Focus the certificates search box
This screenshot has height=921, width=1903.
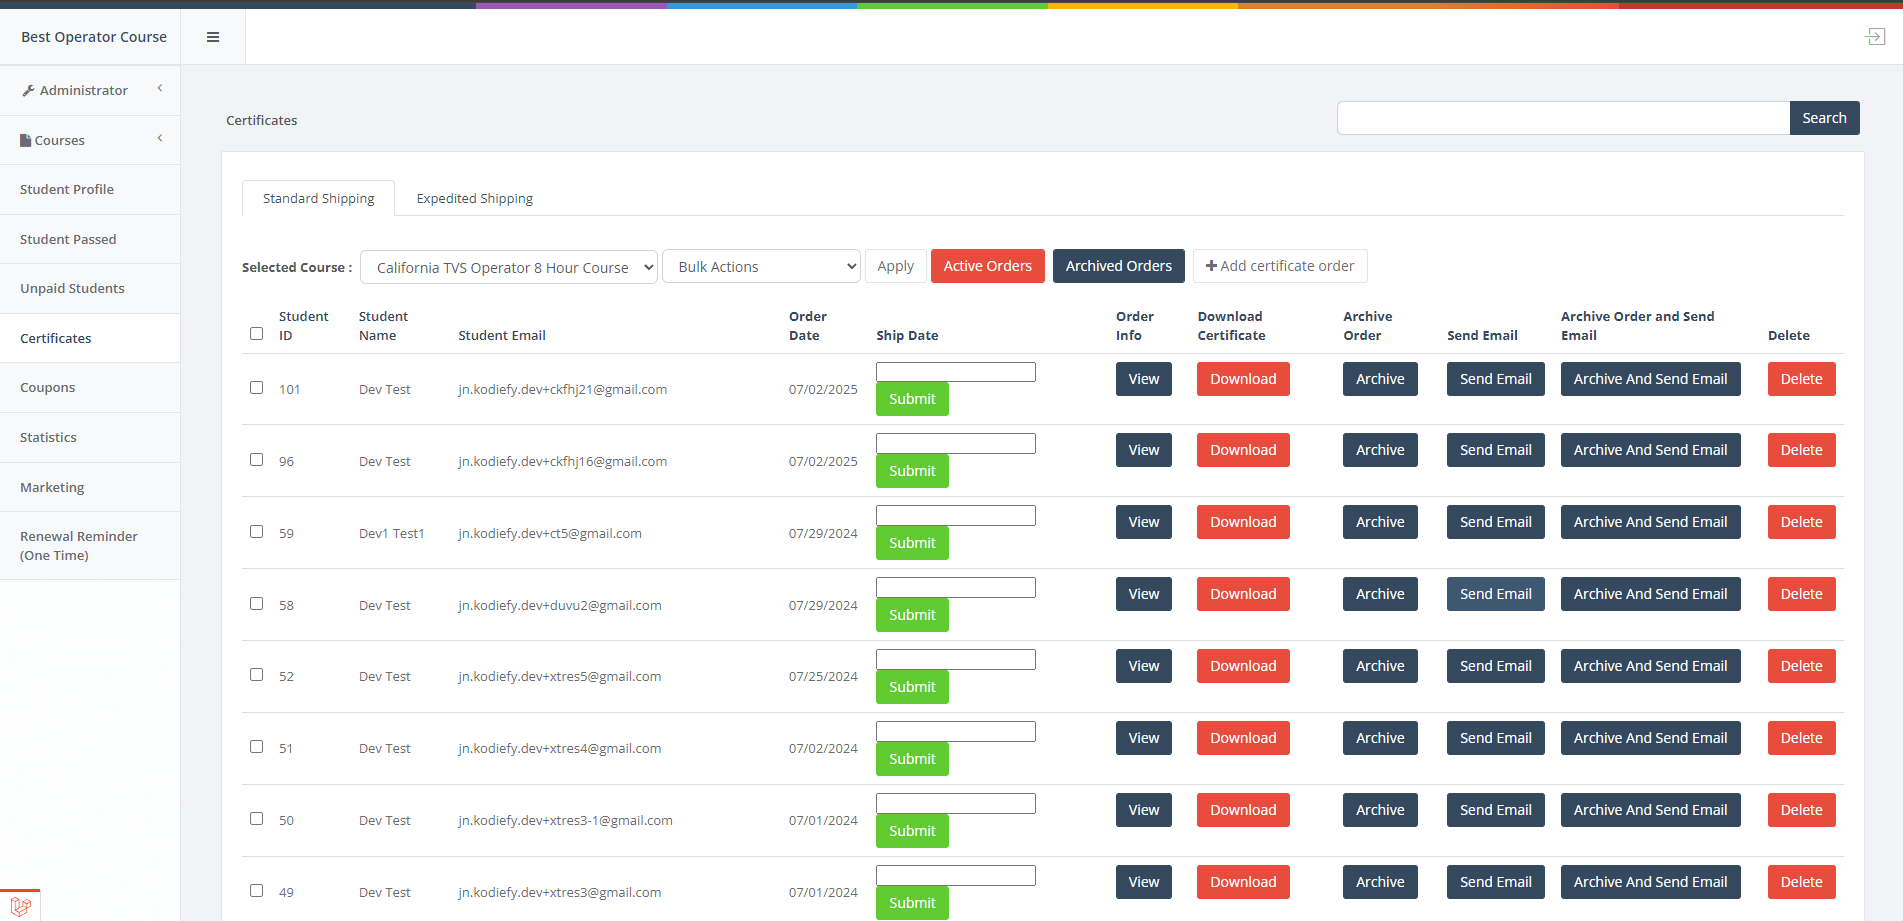pyautogui.click(x=1562, y=118)
